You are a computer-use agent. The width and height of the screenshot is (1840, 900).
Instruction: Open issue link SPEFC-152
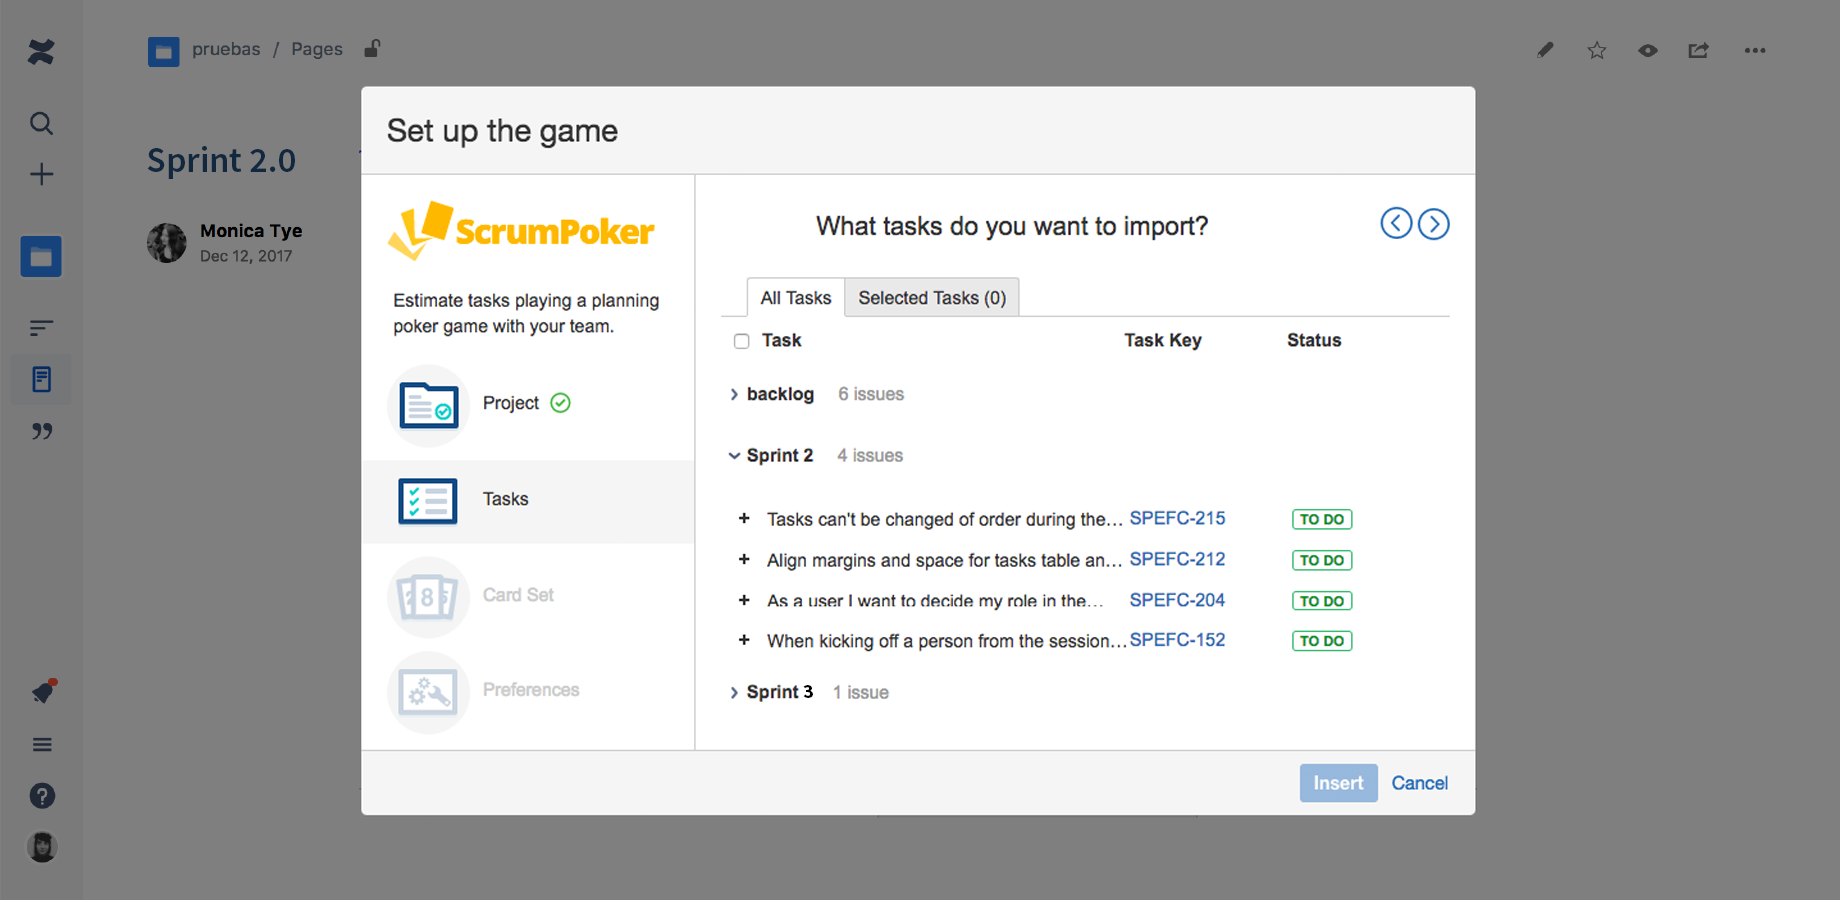1177,640
